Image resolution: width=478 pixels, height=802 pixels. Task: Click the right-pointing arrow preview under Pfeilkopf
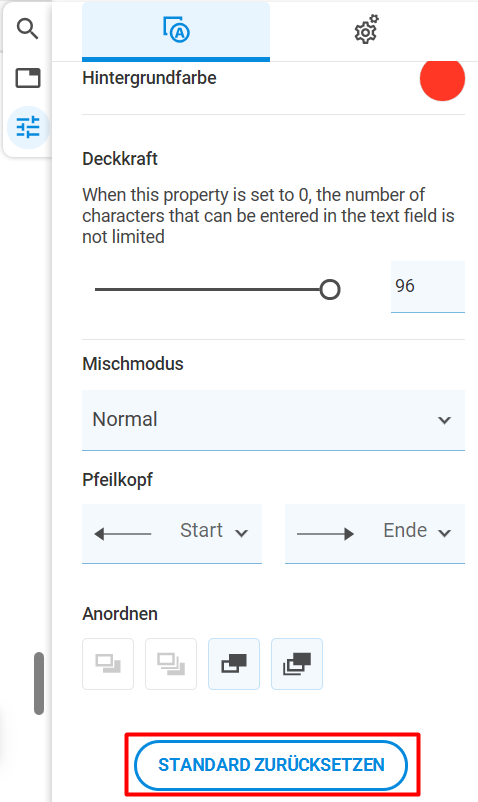click(x=326, y=534)
